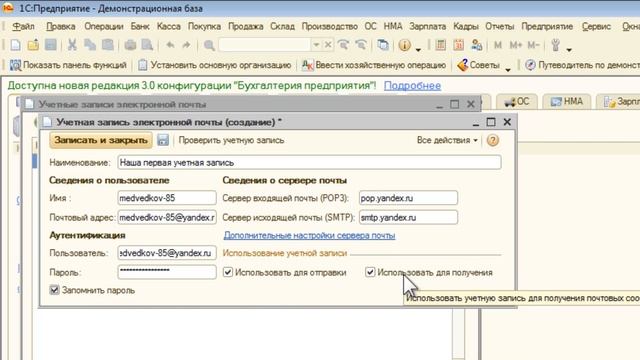Open the Calendar toolbar icon
The width and height of the screenshot is (640, 360).
(x=458, y=45)
